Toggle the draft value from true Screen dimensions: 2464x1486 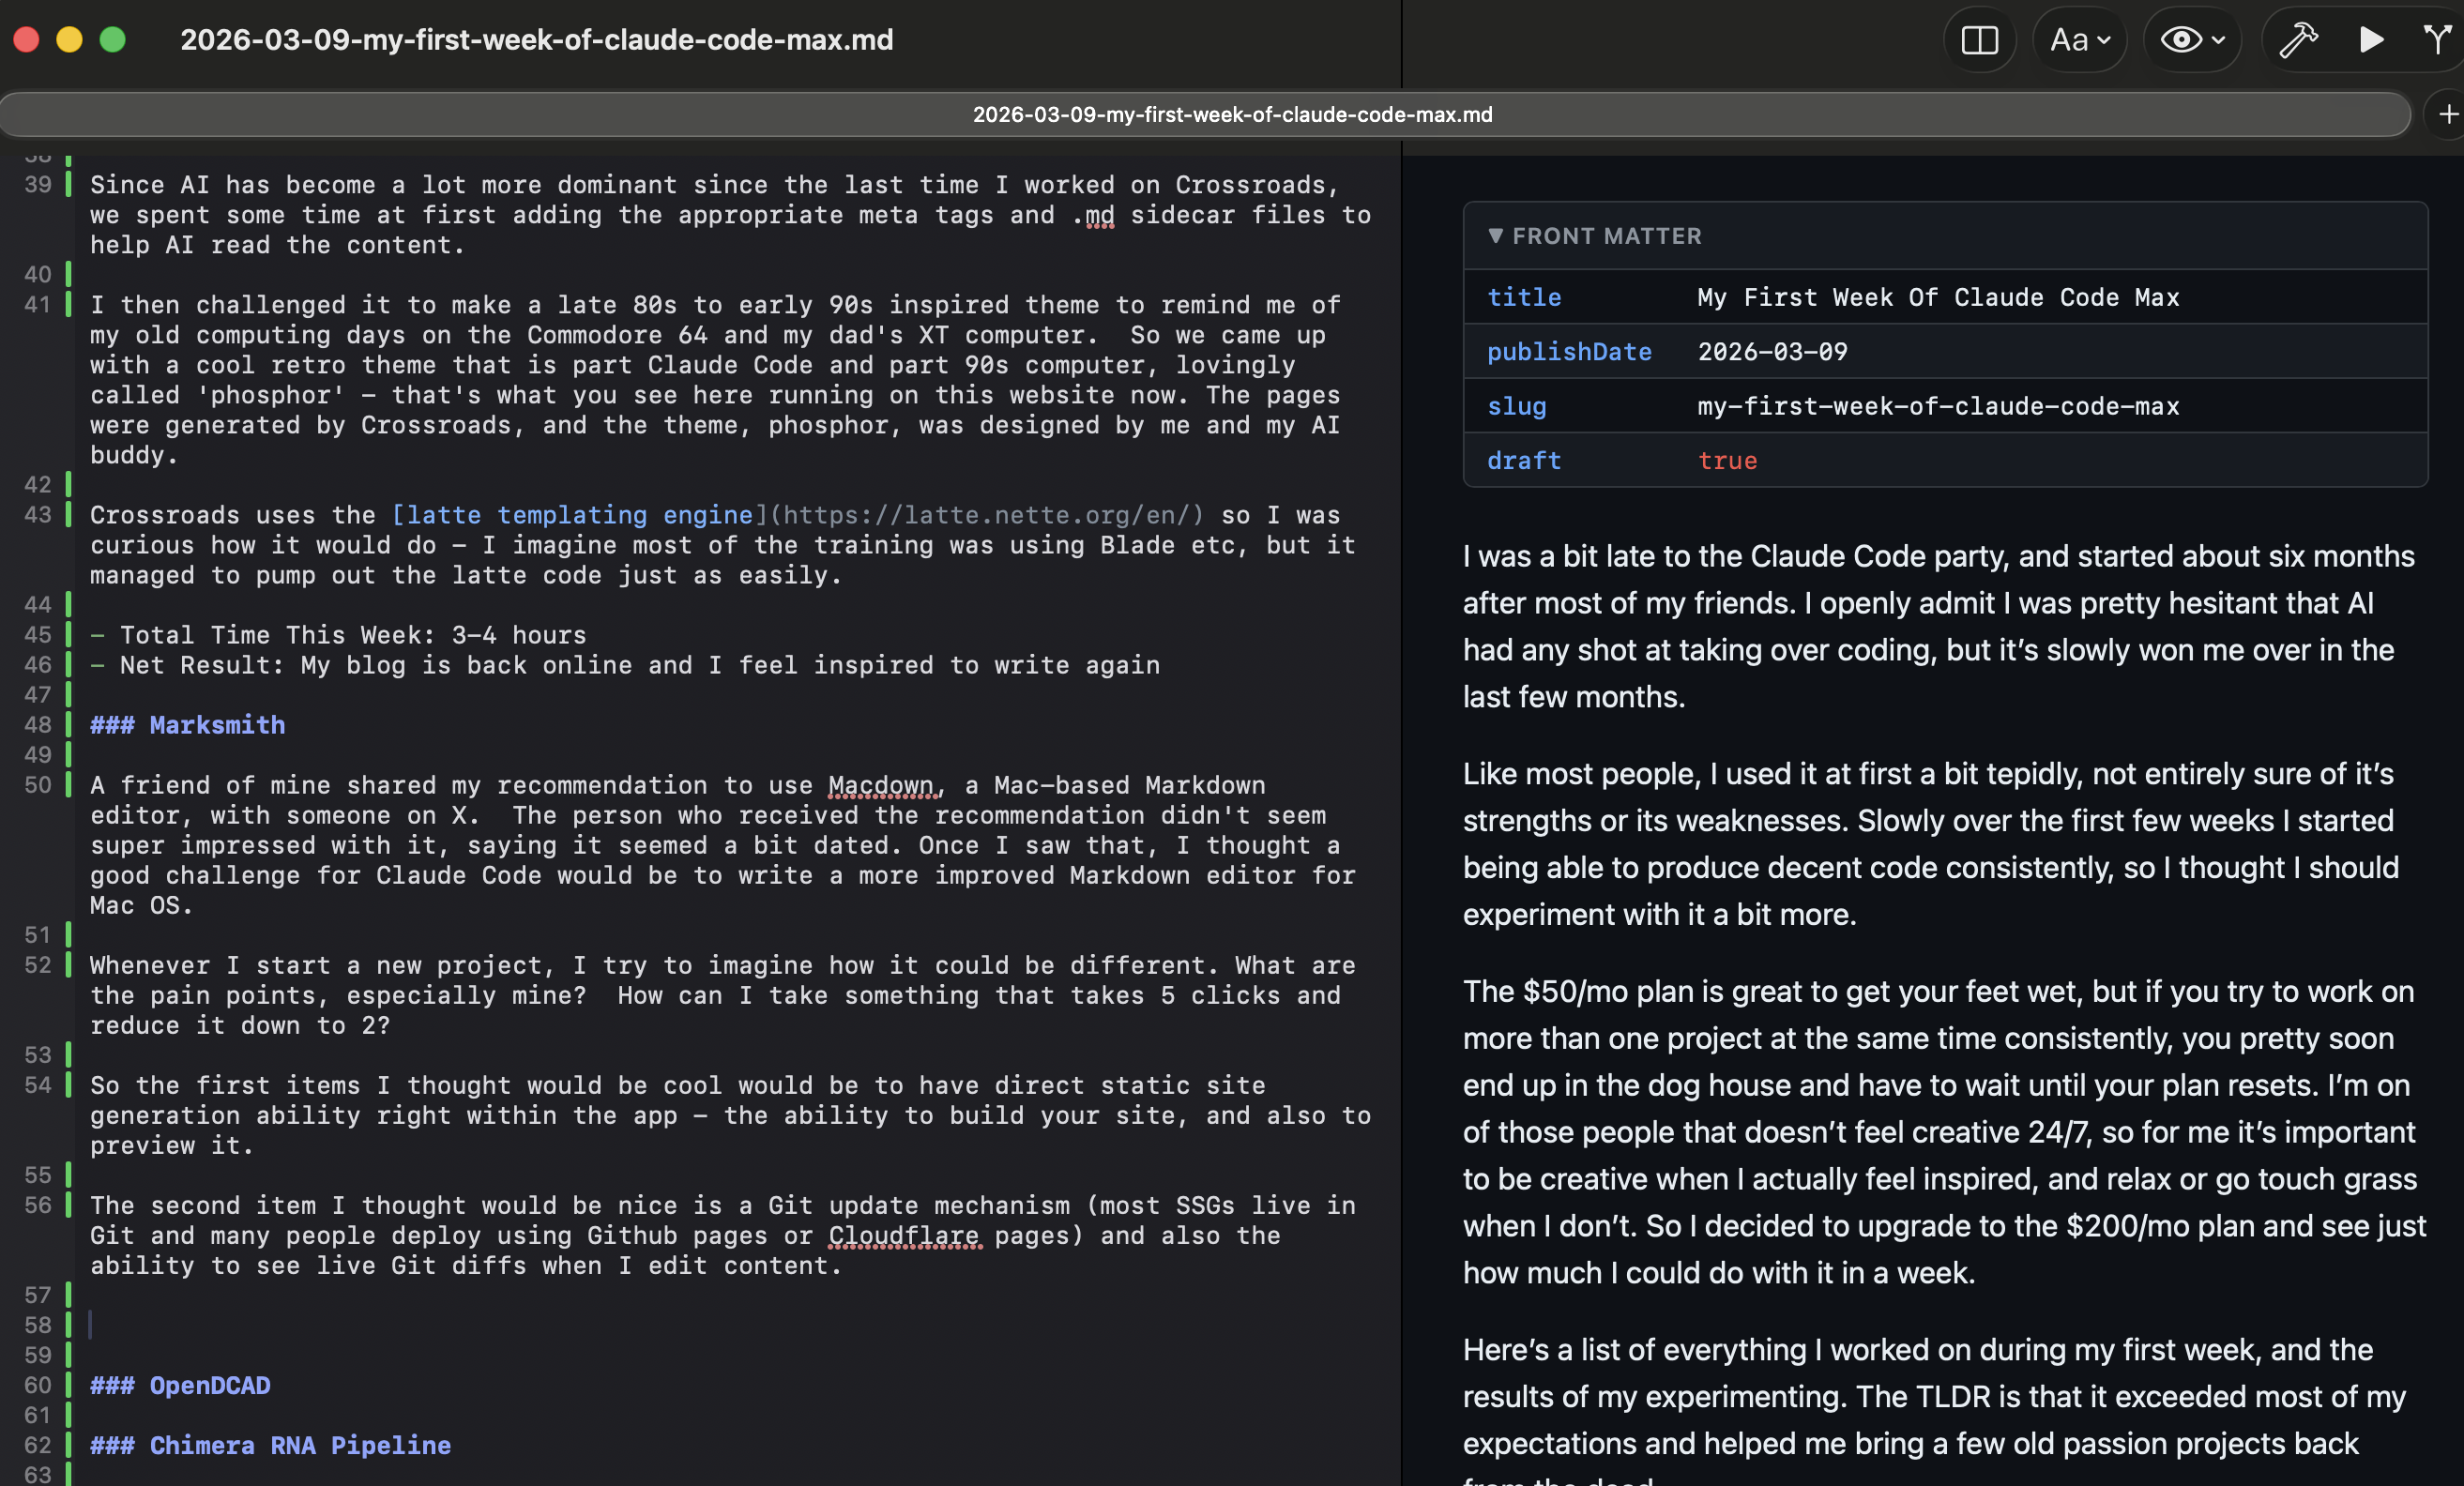[x=1728, y=460]
